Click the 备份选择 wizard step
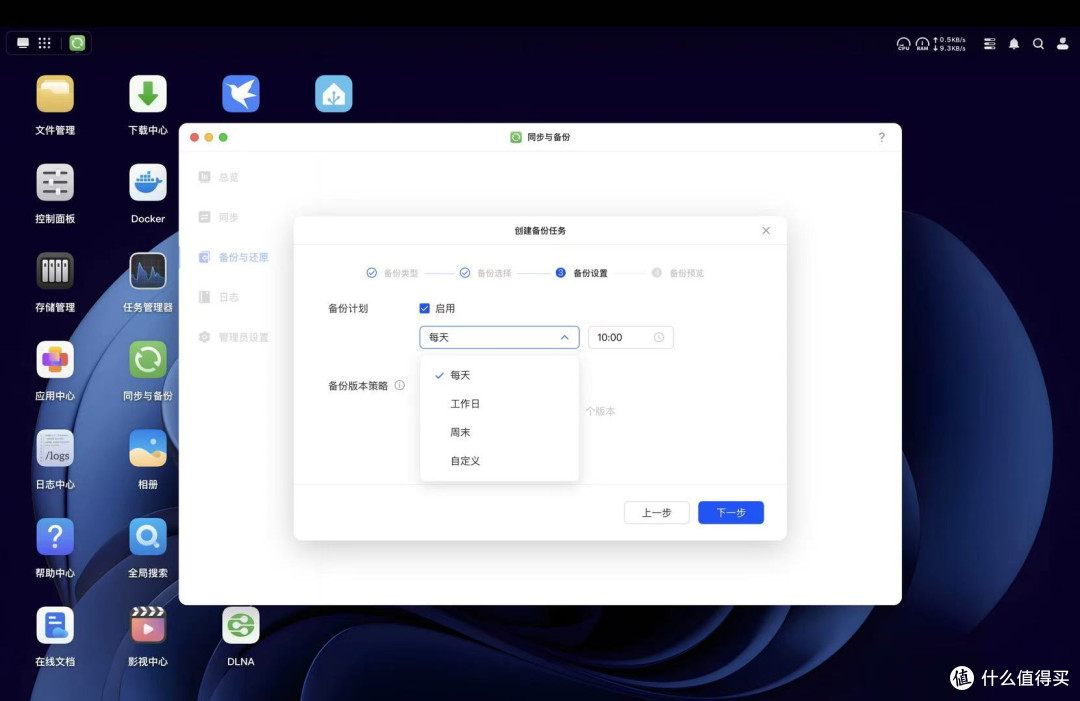The image size is (1080, 701). point(486,273)
